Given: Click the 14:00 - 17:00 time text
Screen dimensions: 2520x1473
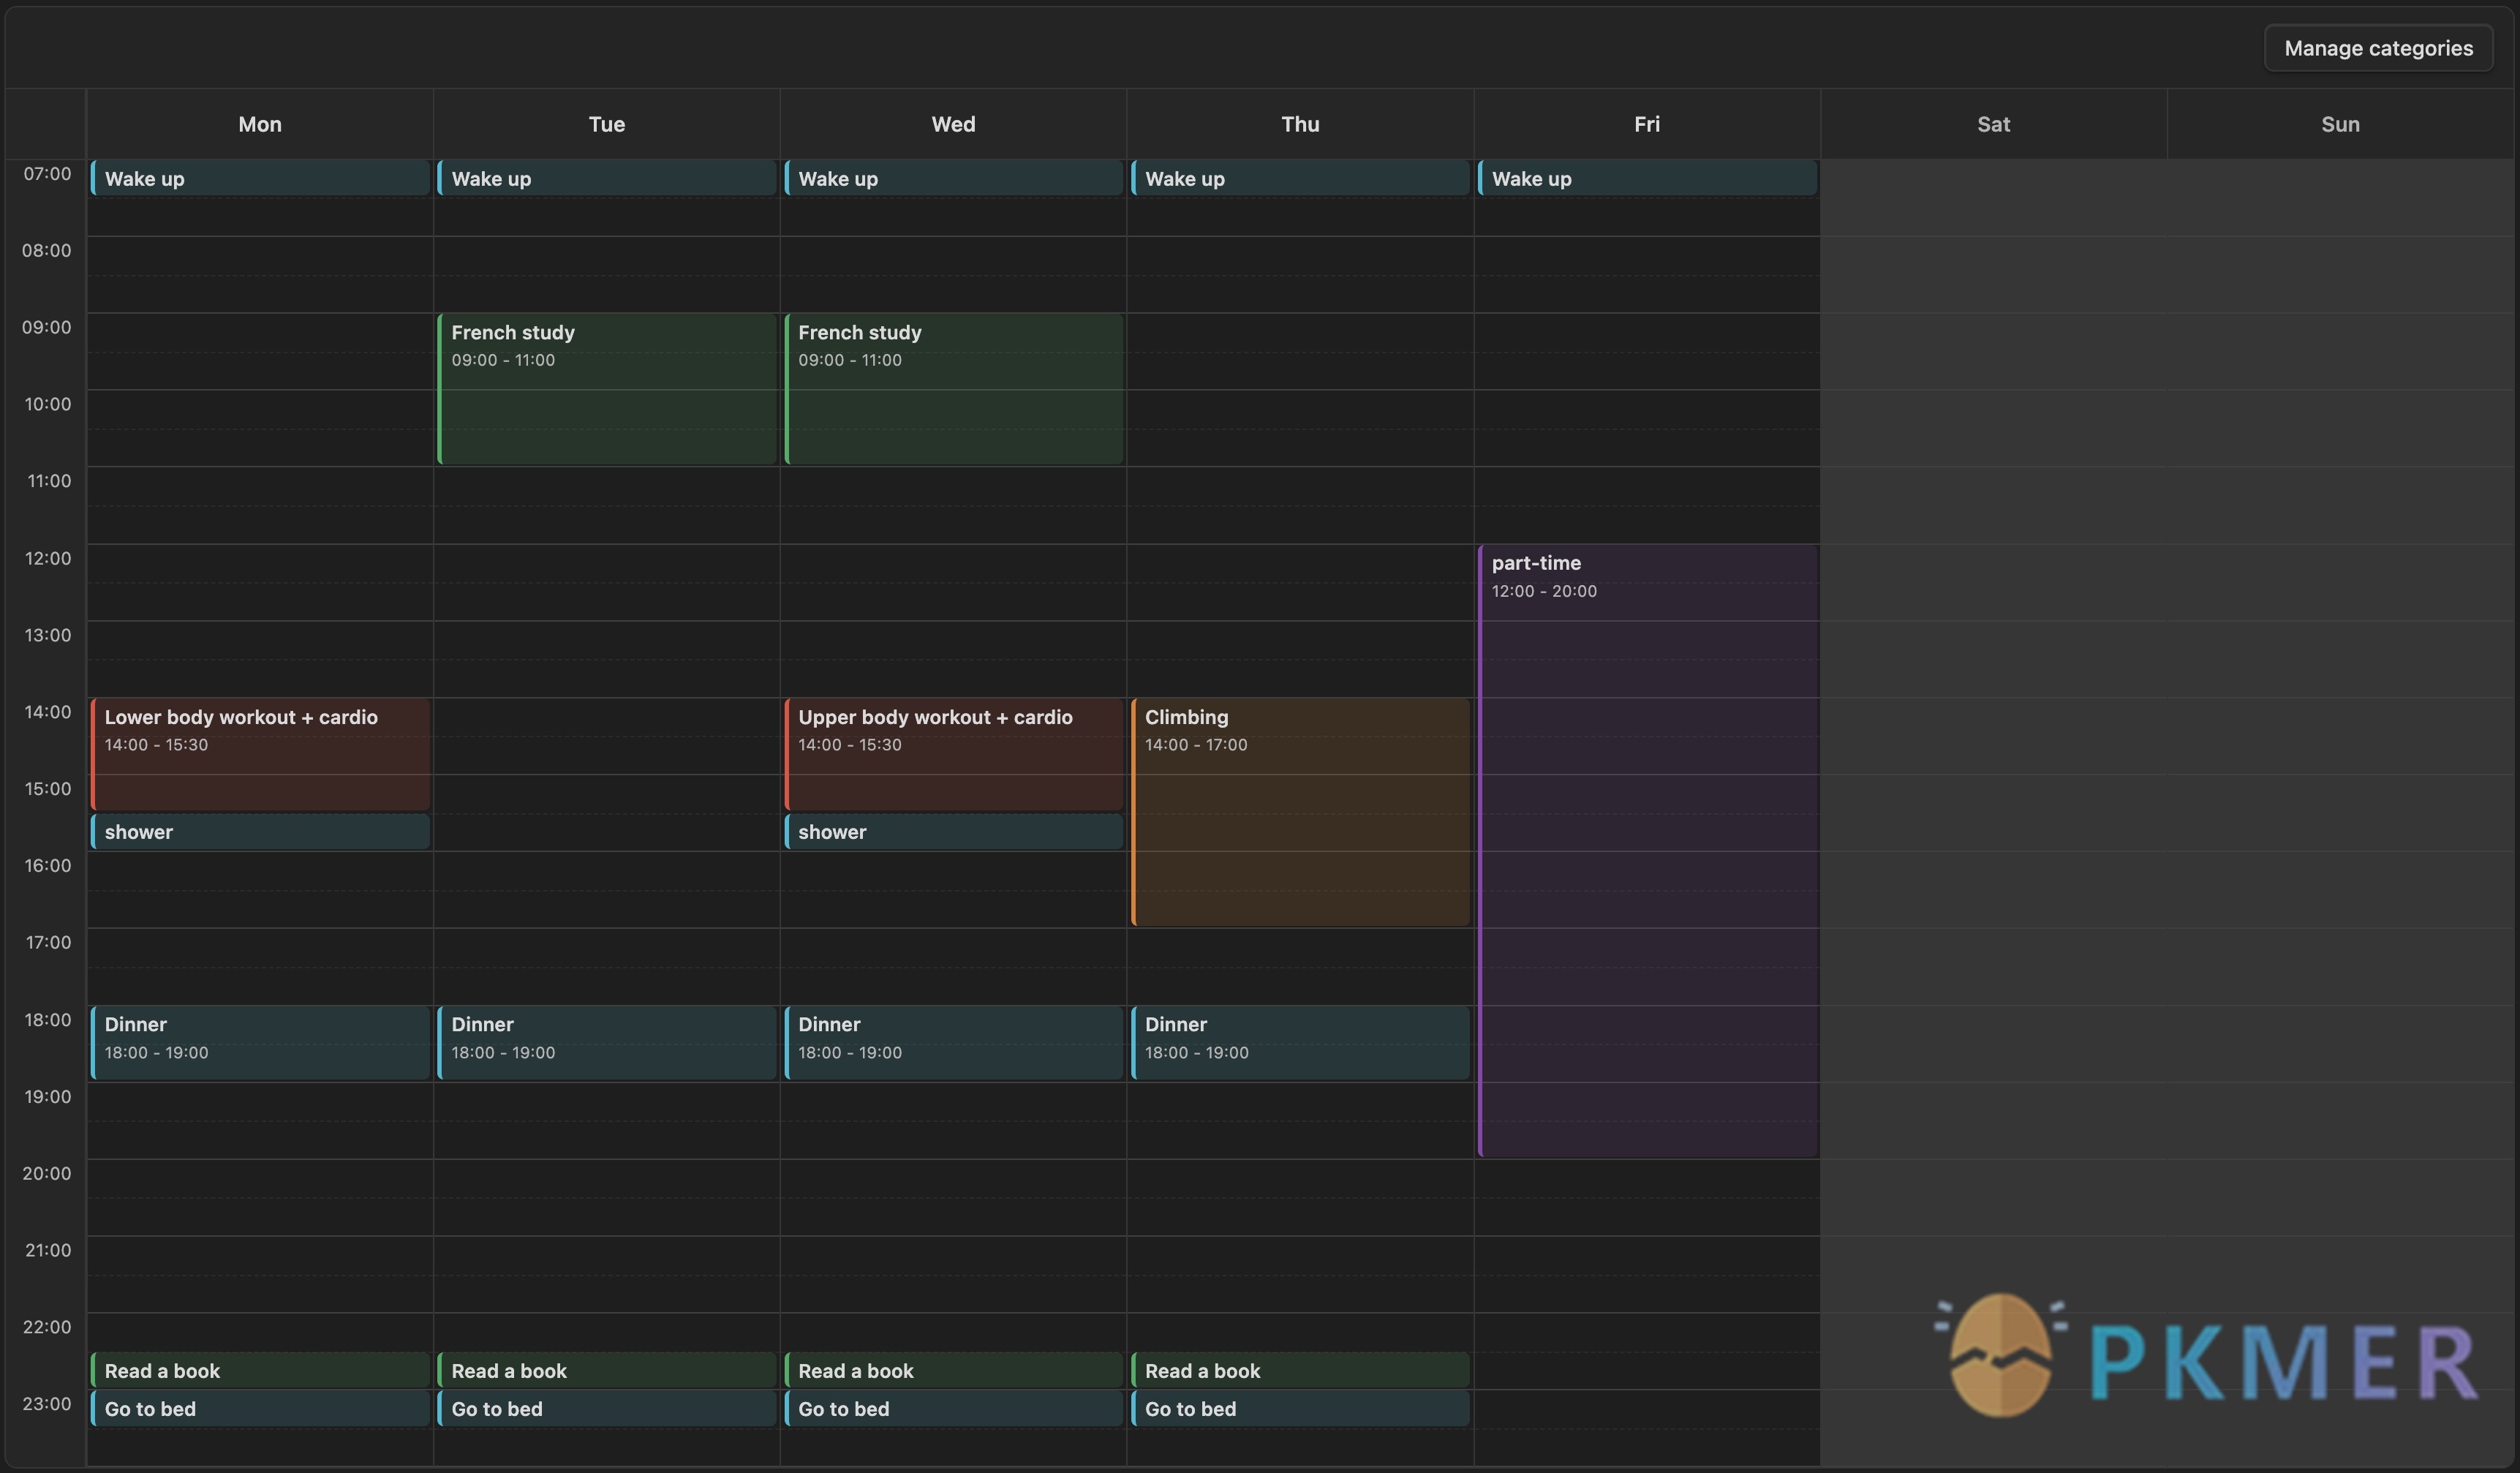Looking at the screenshot, I should coord(1196,745).
